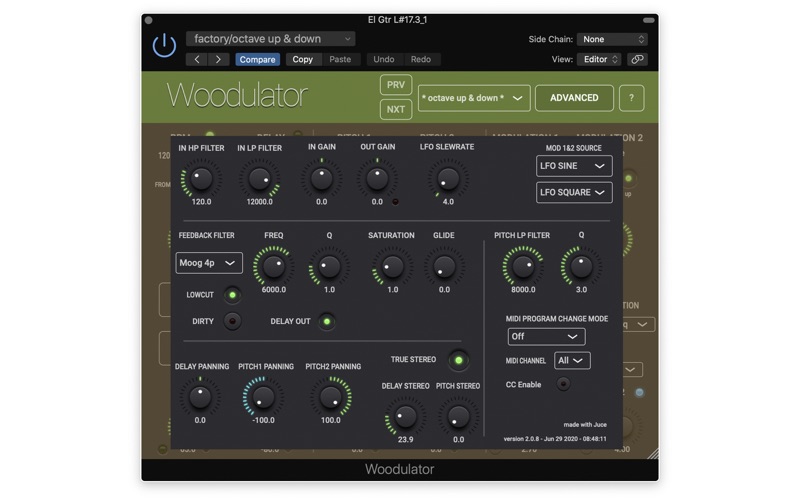The image size is (800, 500).
Task: Click the 6000.0 frequency value
Action: [x=274, y=290]
